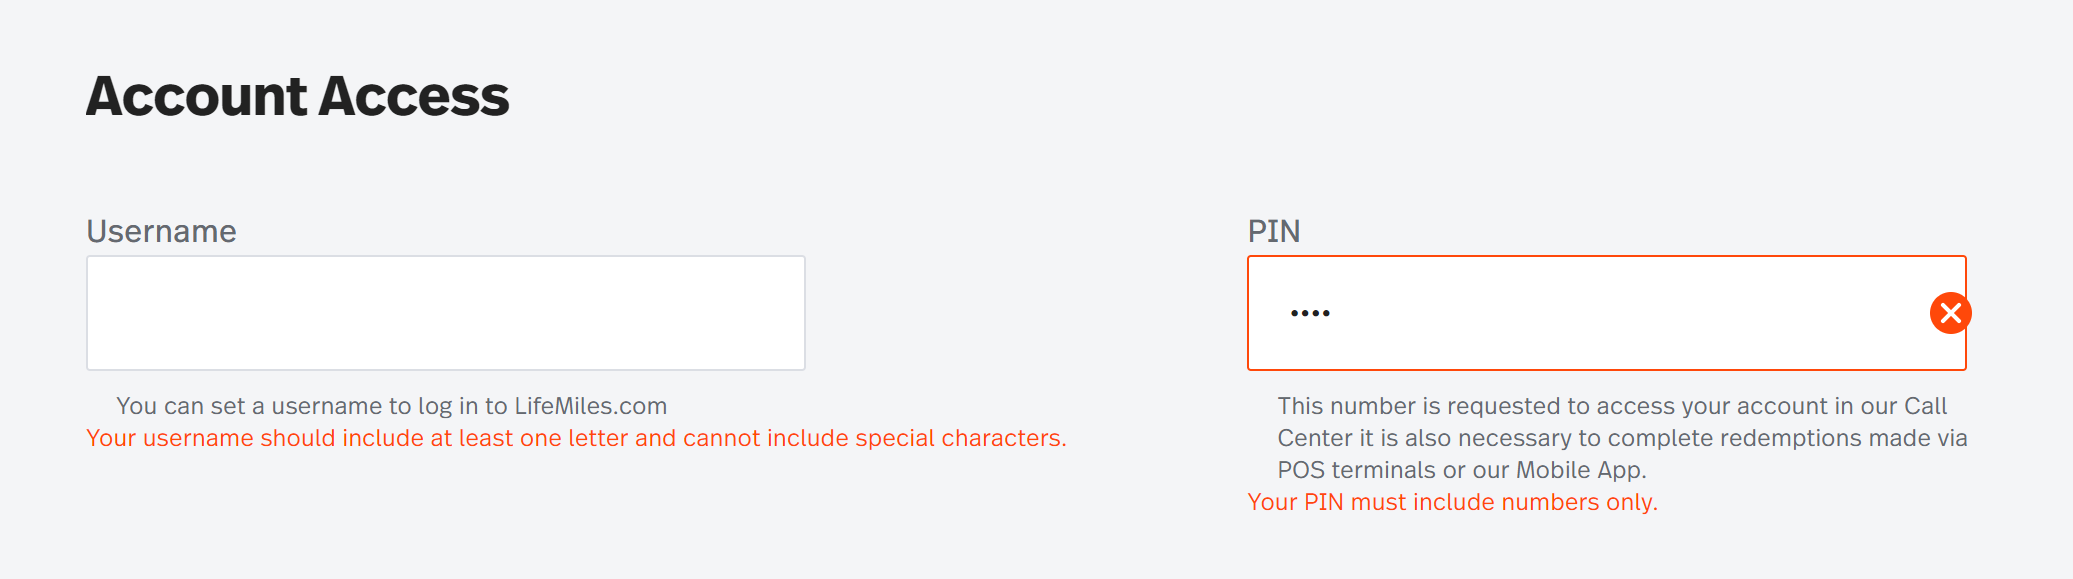This screenshot has height=579, width=2073.
Task: Click the username helper text mentioning LifeMiles.com
Action: [392, 406]
